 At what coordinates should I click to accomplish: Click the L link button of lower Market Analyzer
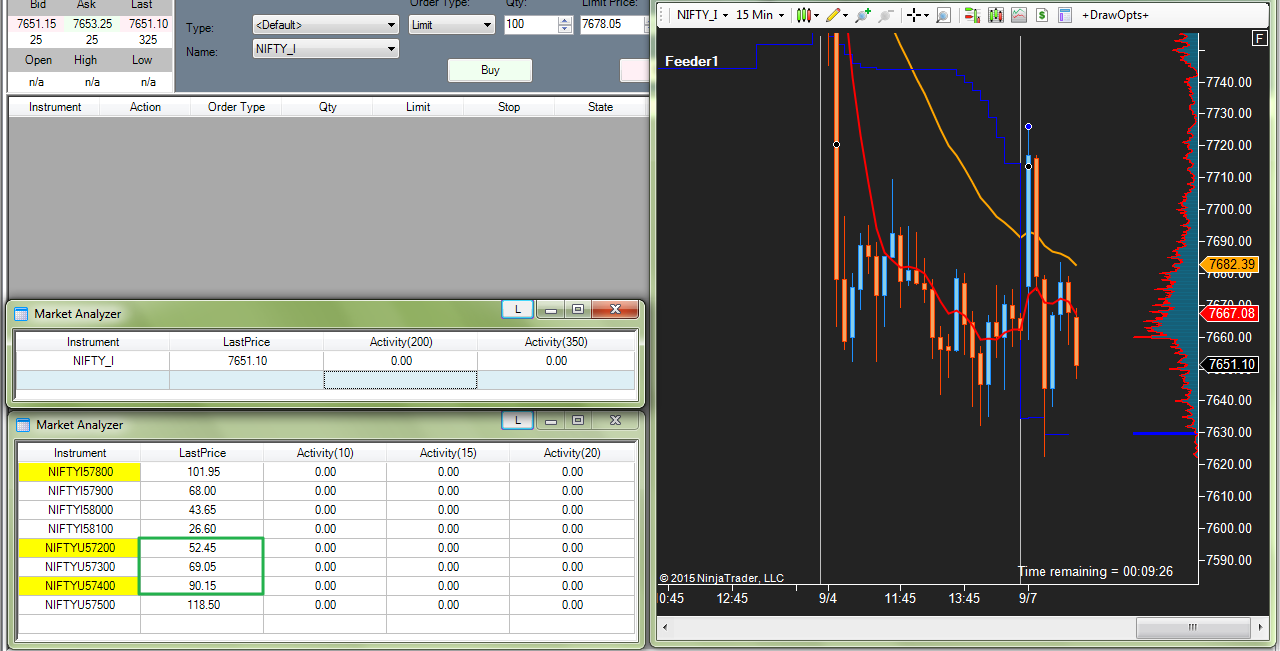518,421
